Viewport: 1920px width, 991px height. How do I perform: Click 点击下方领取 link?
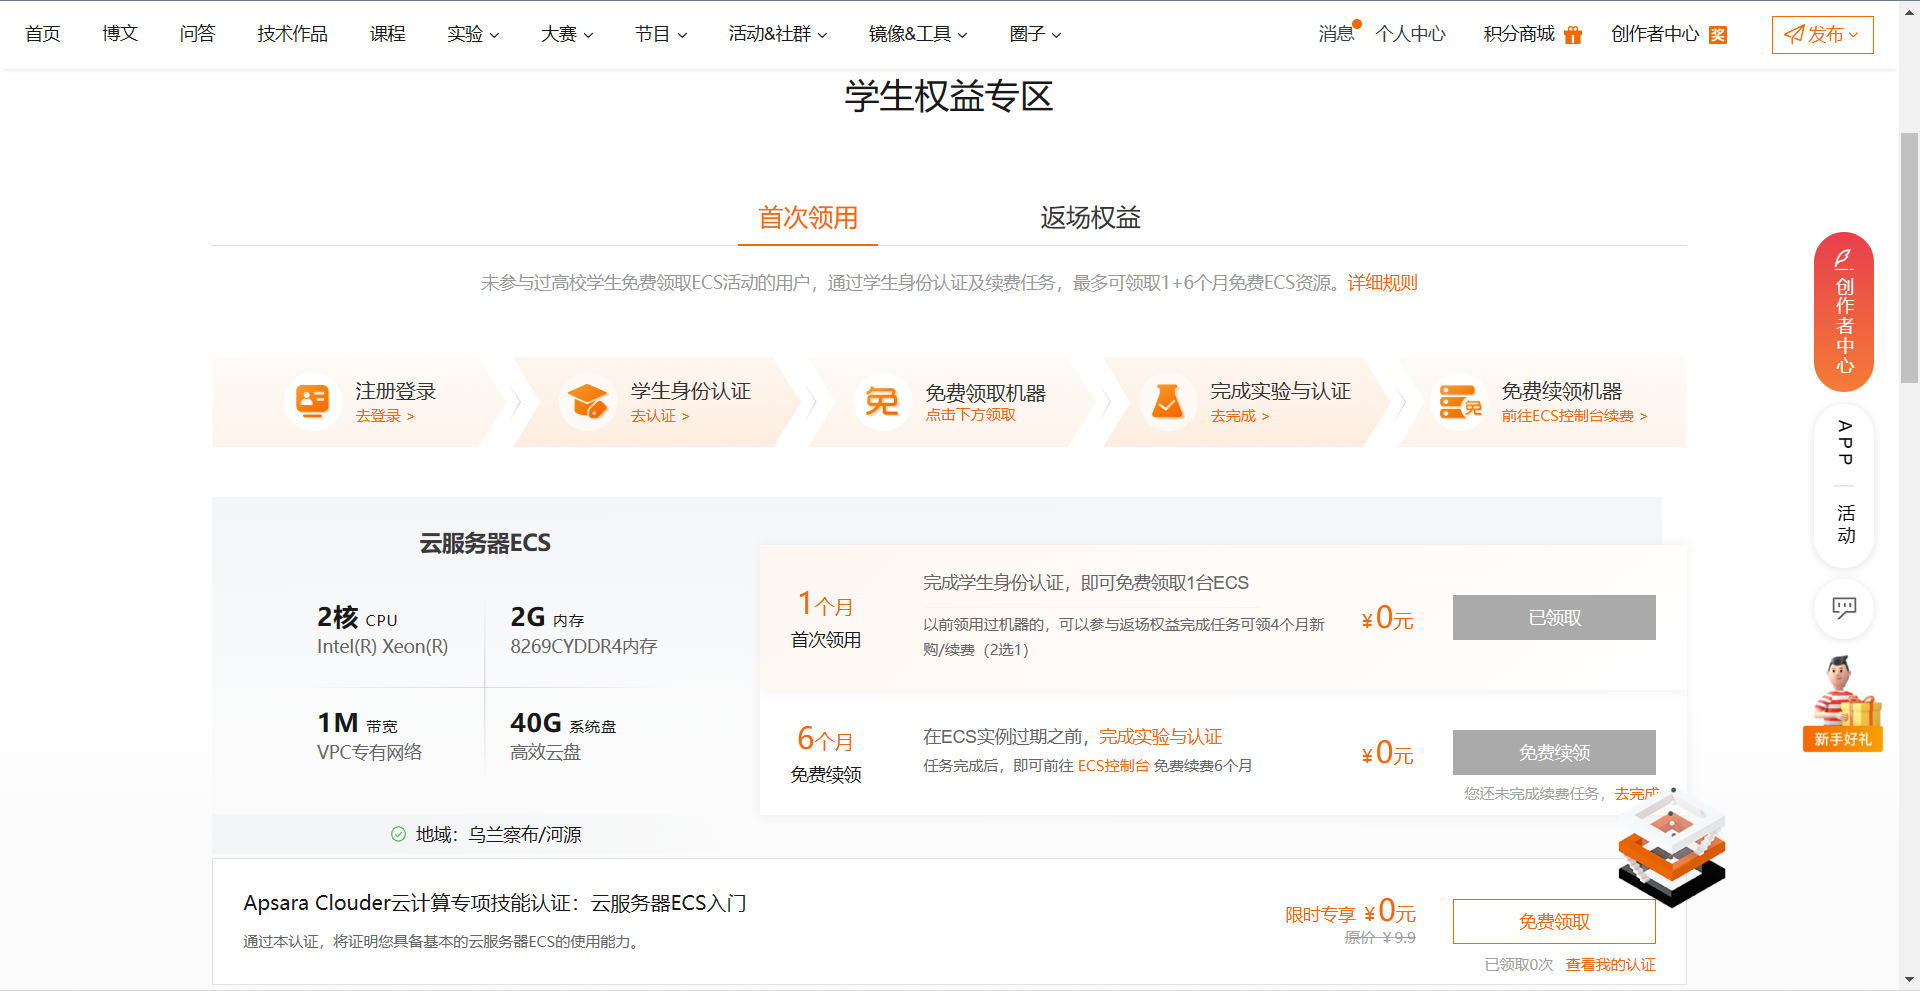click(x=970, y=415)
